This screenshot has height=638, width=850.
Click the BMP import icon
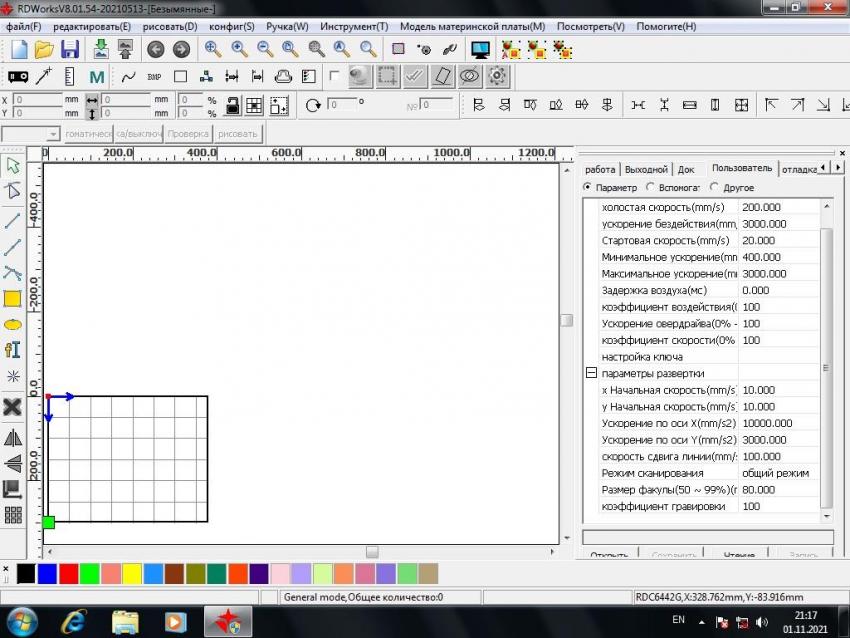[x=154, y=76]
